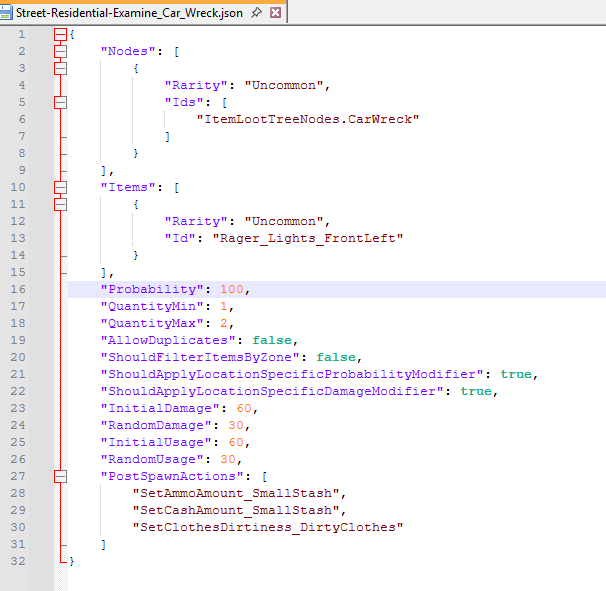Collapse the root object fold on line 1
The width and height of the screenshot is (606, 591).
61,34
